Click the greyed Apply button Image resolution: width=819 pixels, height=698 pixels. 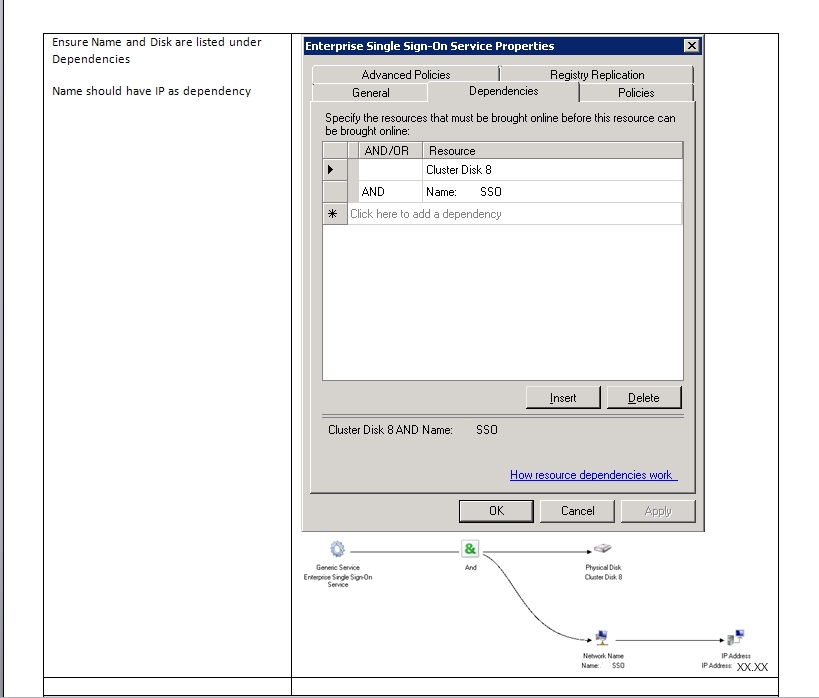[x=658, y=511]
